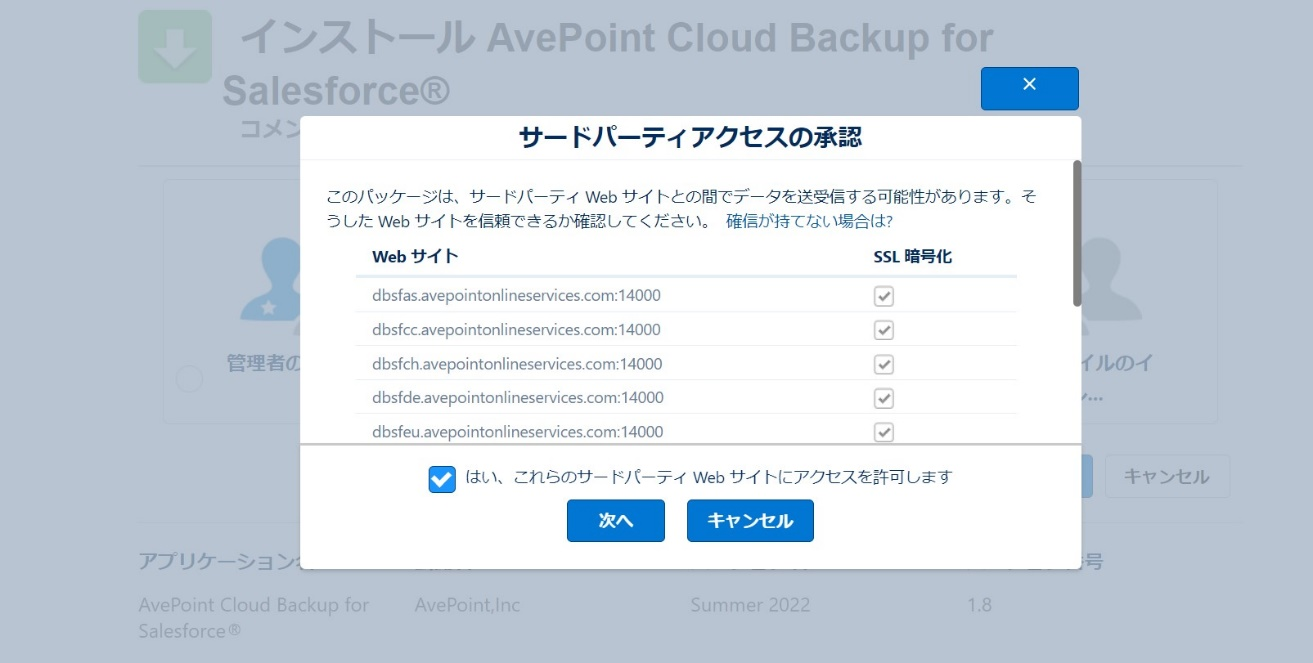The height and width of the screenshot is (663, 1313).
Task: Click the キャンセル button behind the dialog
Action: point(1167,477)
